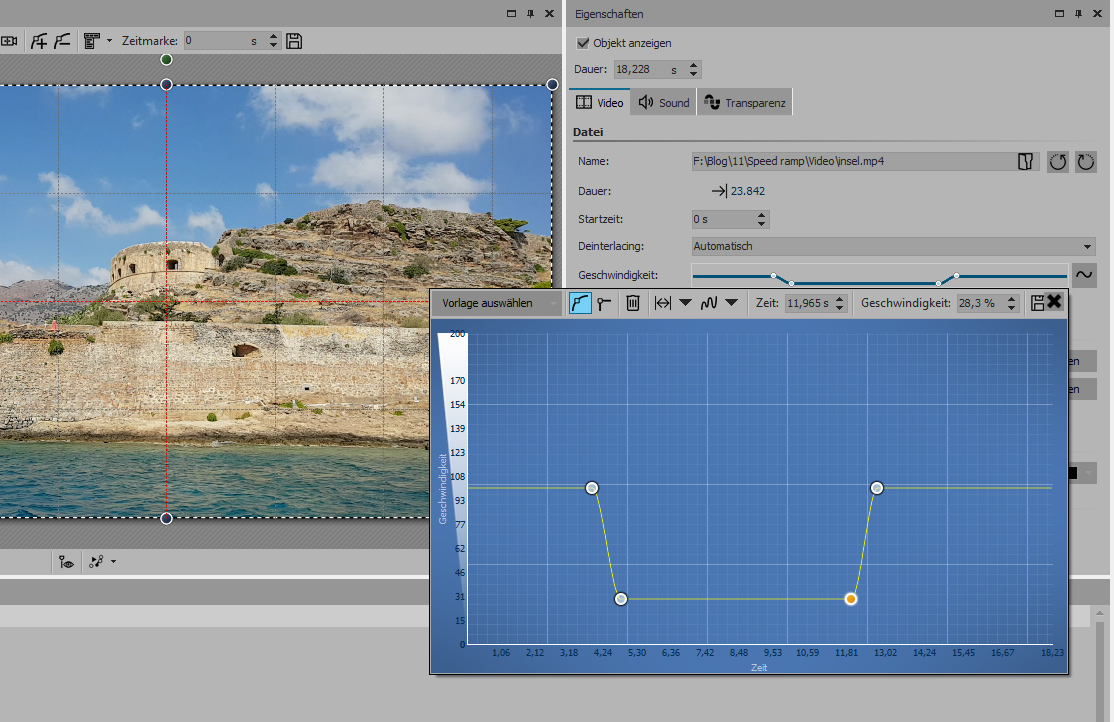1114x722 pixels.
Task: Click the horizontal stretch arrows icon
Action: click(662, 303)
